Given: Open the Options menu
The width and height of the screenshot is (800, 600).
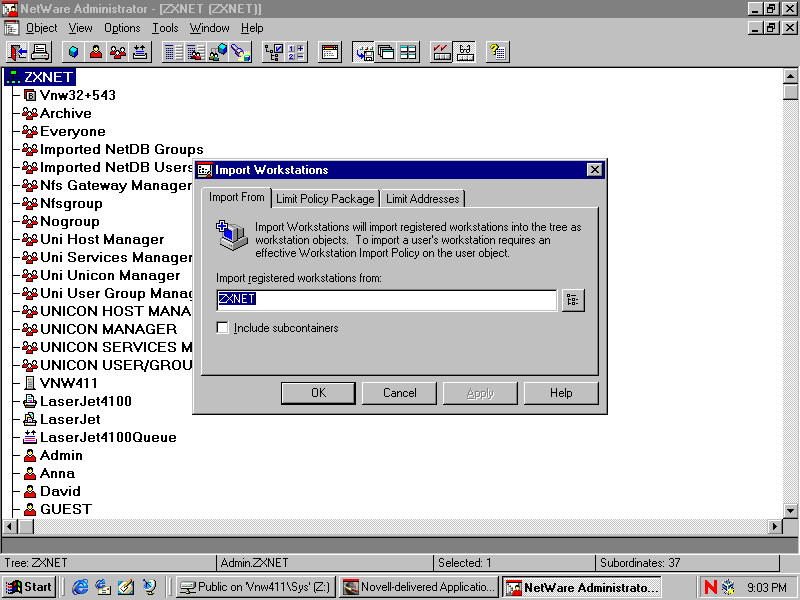Looking at the screenshot, I should click(122, 28).
